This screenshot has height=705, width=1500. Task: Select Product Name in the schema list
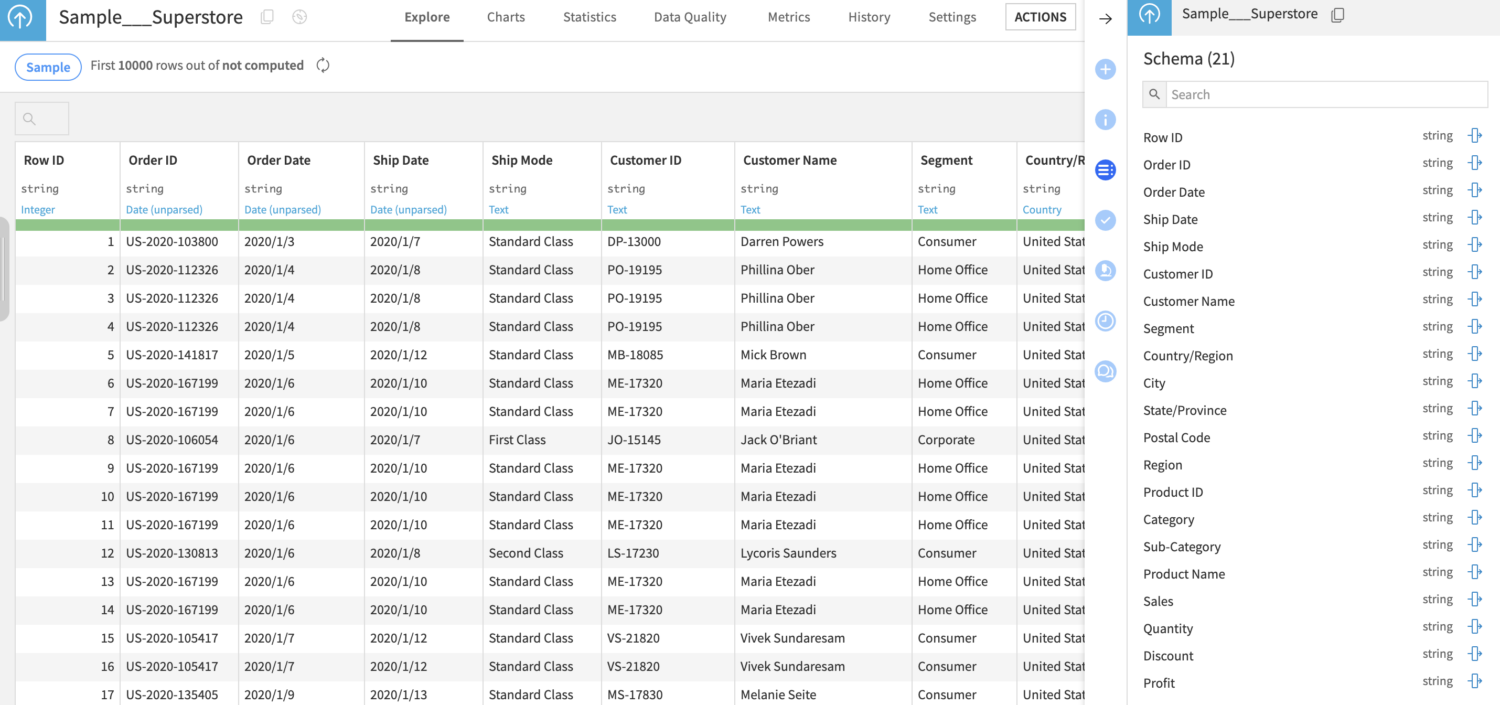tap(1184, 574)
